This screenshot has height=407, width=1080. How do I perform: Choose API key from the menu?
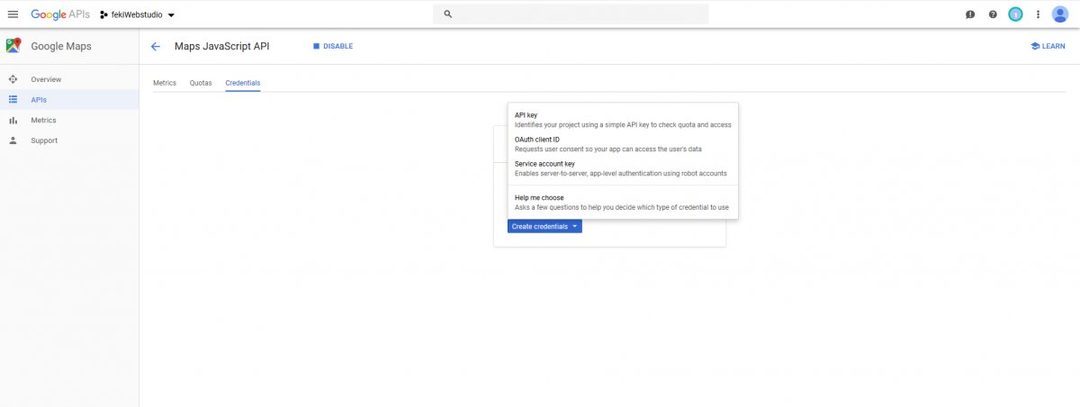click(x=623, y=120)
